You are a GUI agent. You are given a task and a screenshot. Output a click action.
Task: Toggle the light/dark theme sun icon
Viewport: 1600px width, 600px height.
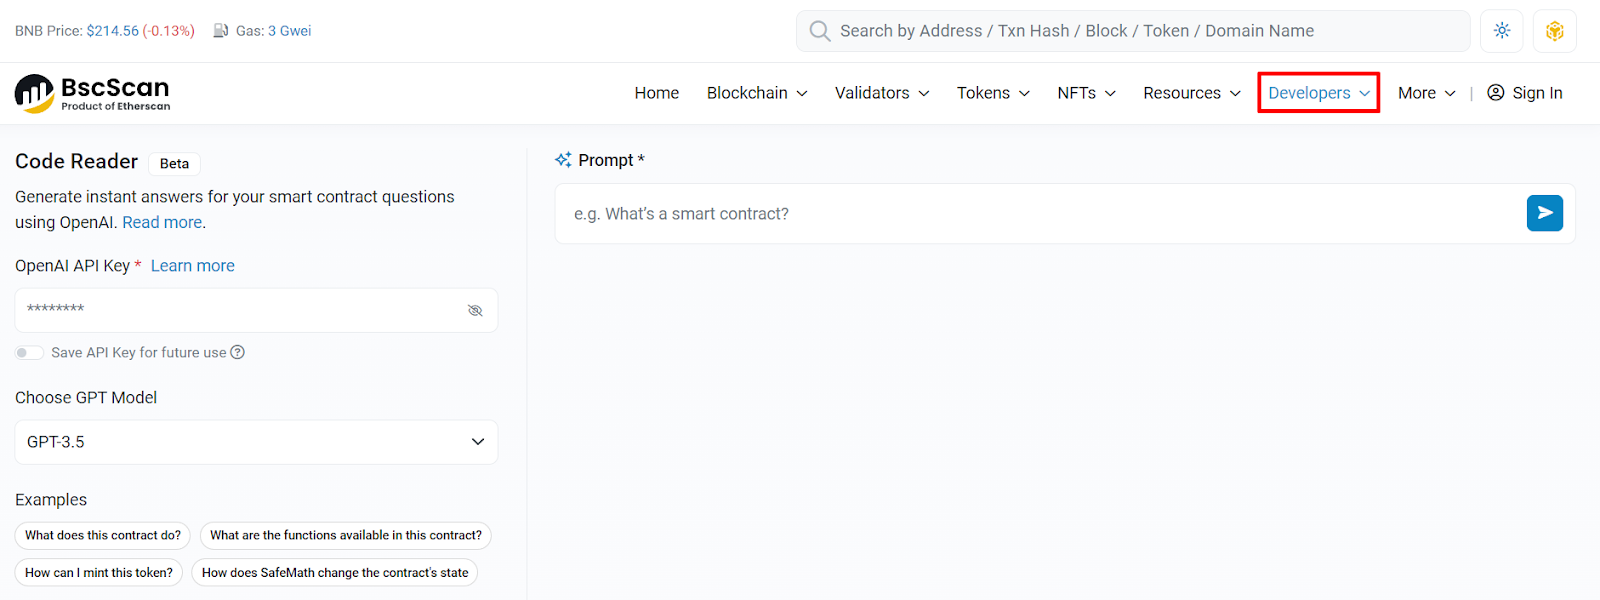1502,31
